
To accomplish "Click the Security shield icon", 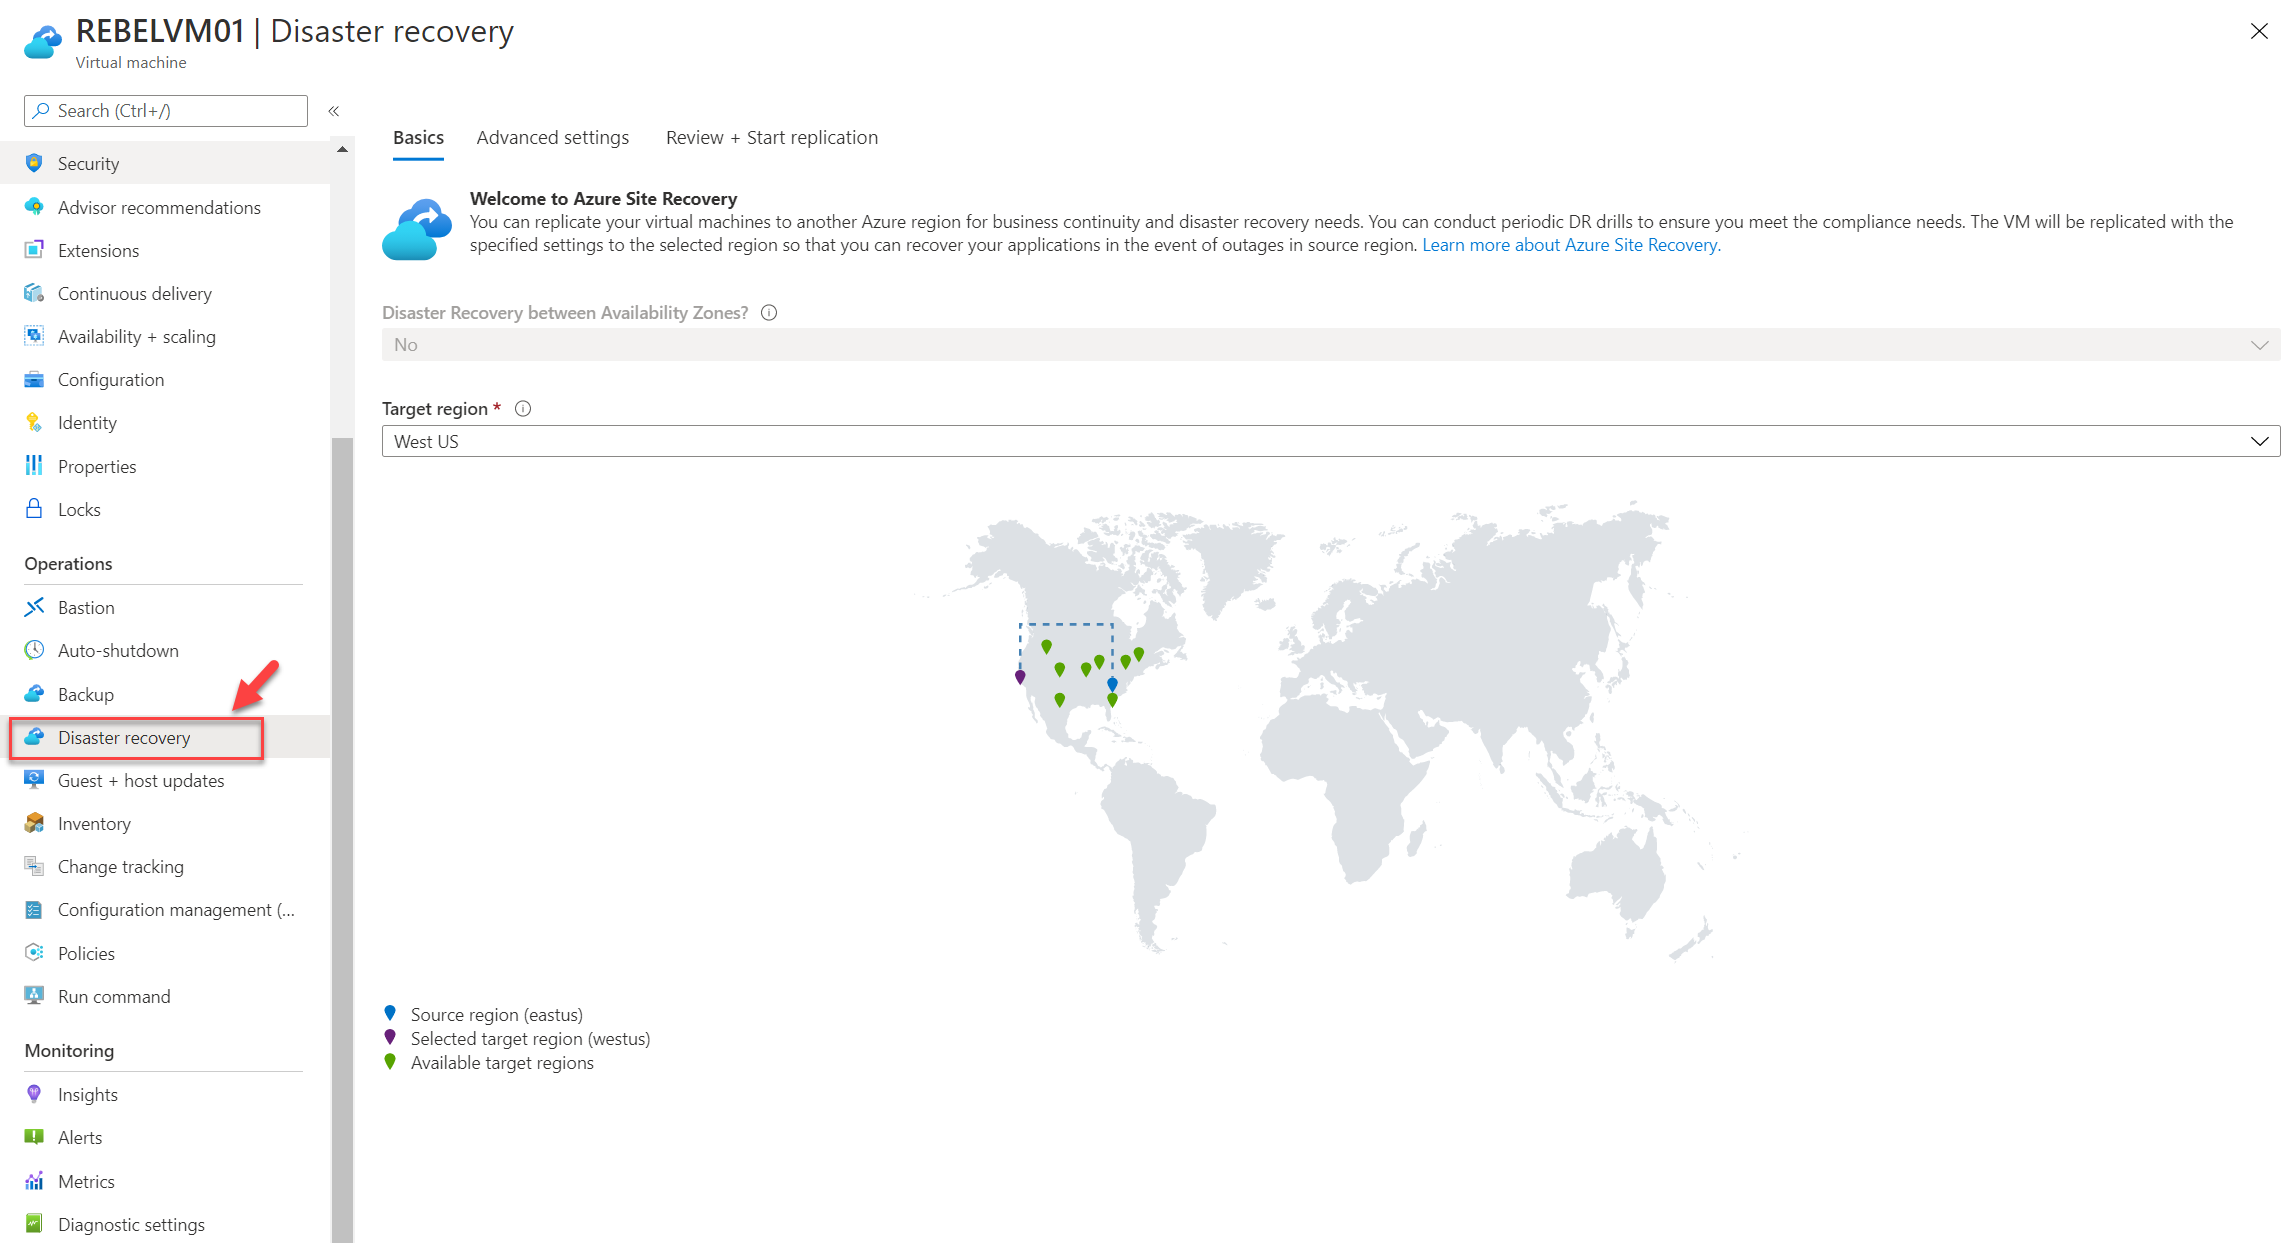I will coord(34,163).
